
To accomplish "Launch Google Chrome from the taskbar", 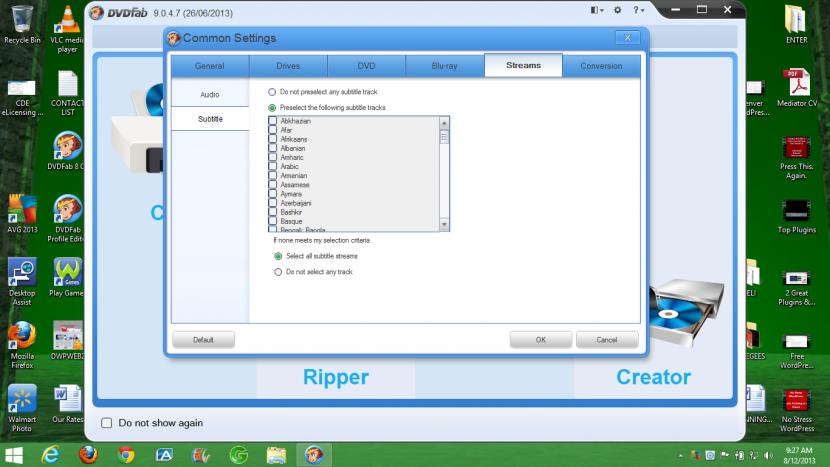I will pos(126,455).
